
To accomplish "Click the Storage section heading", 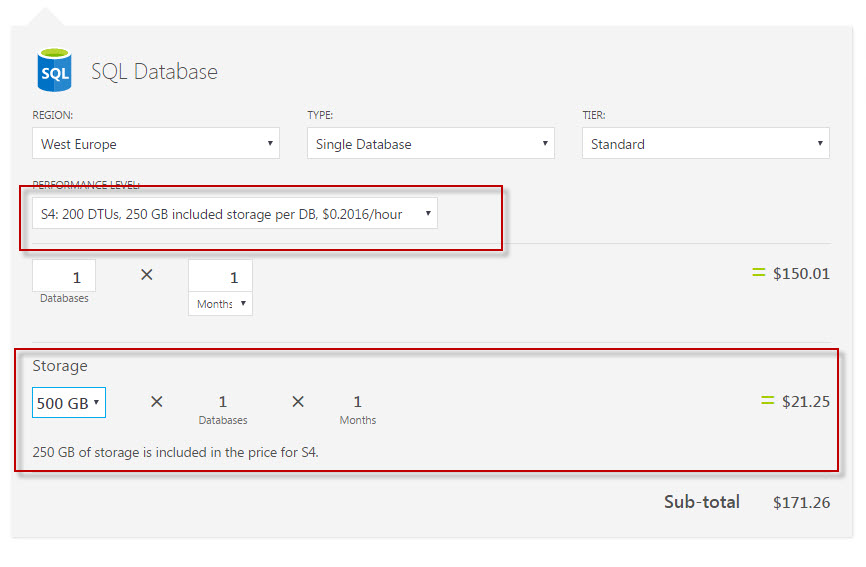I will tap(60, 366).
